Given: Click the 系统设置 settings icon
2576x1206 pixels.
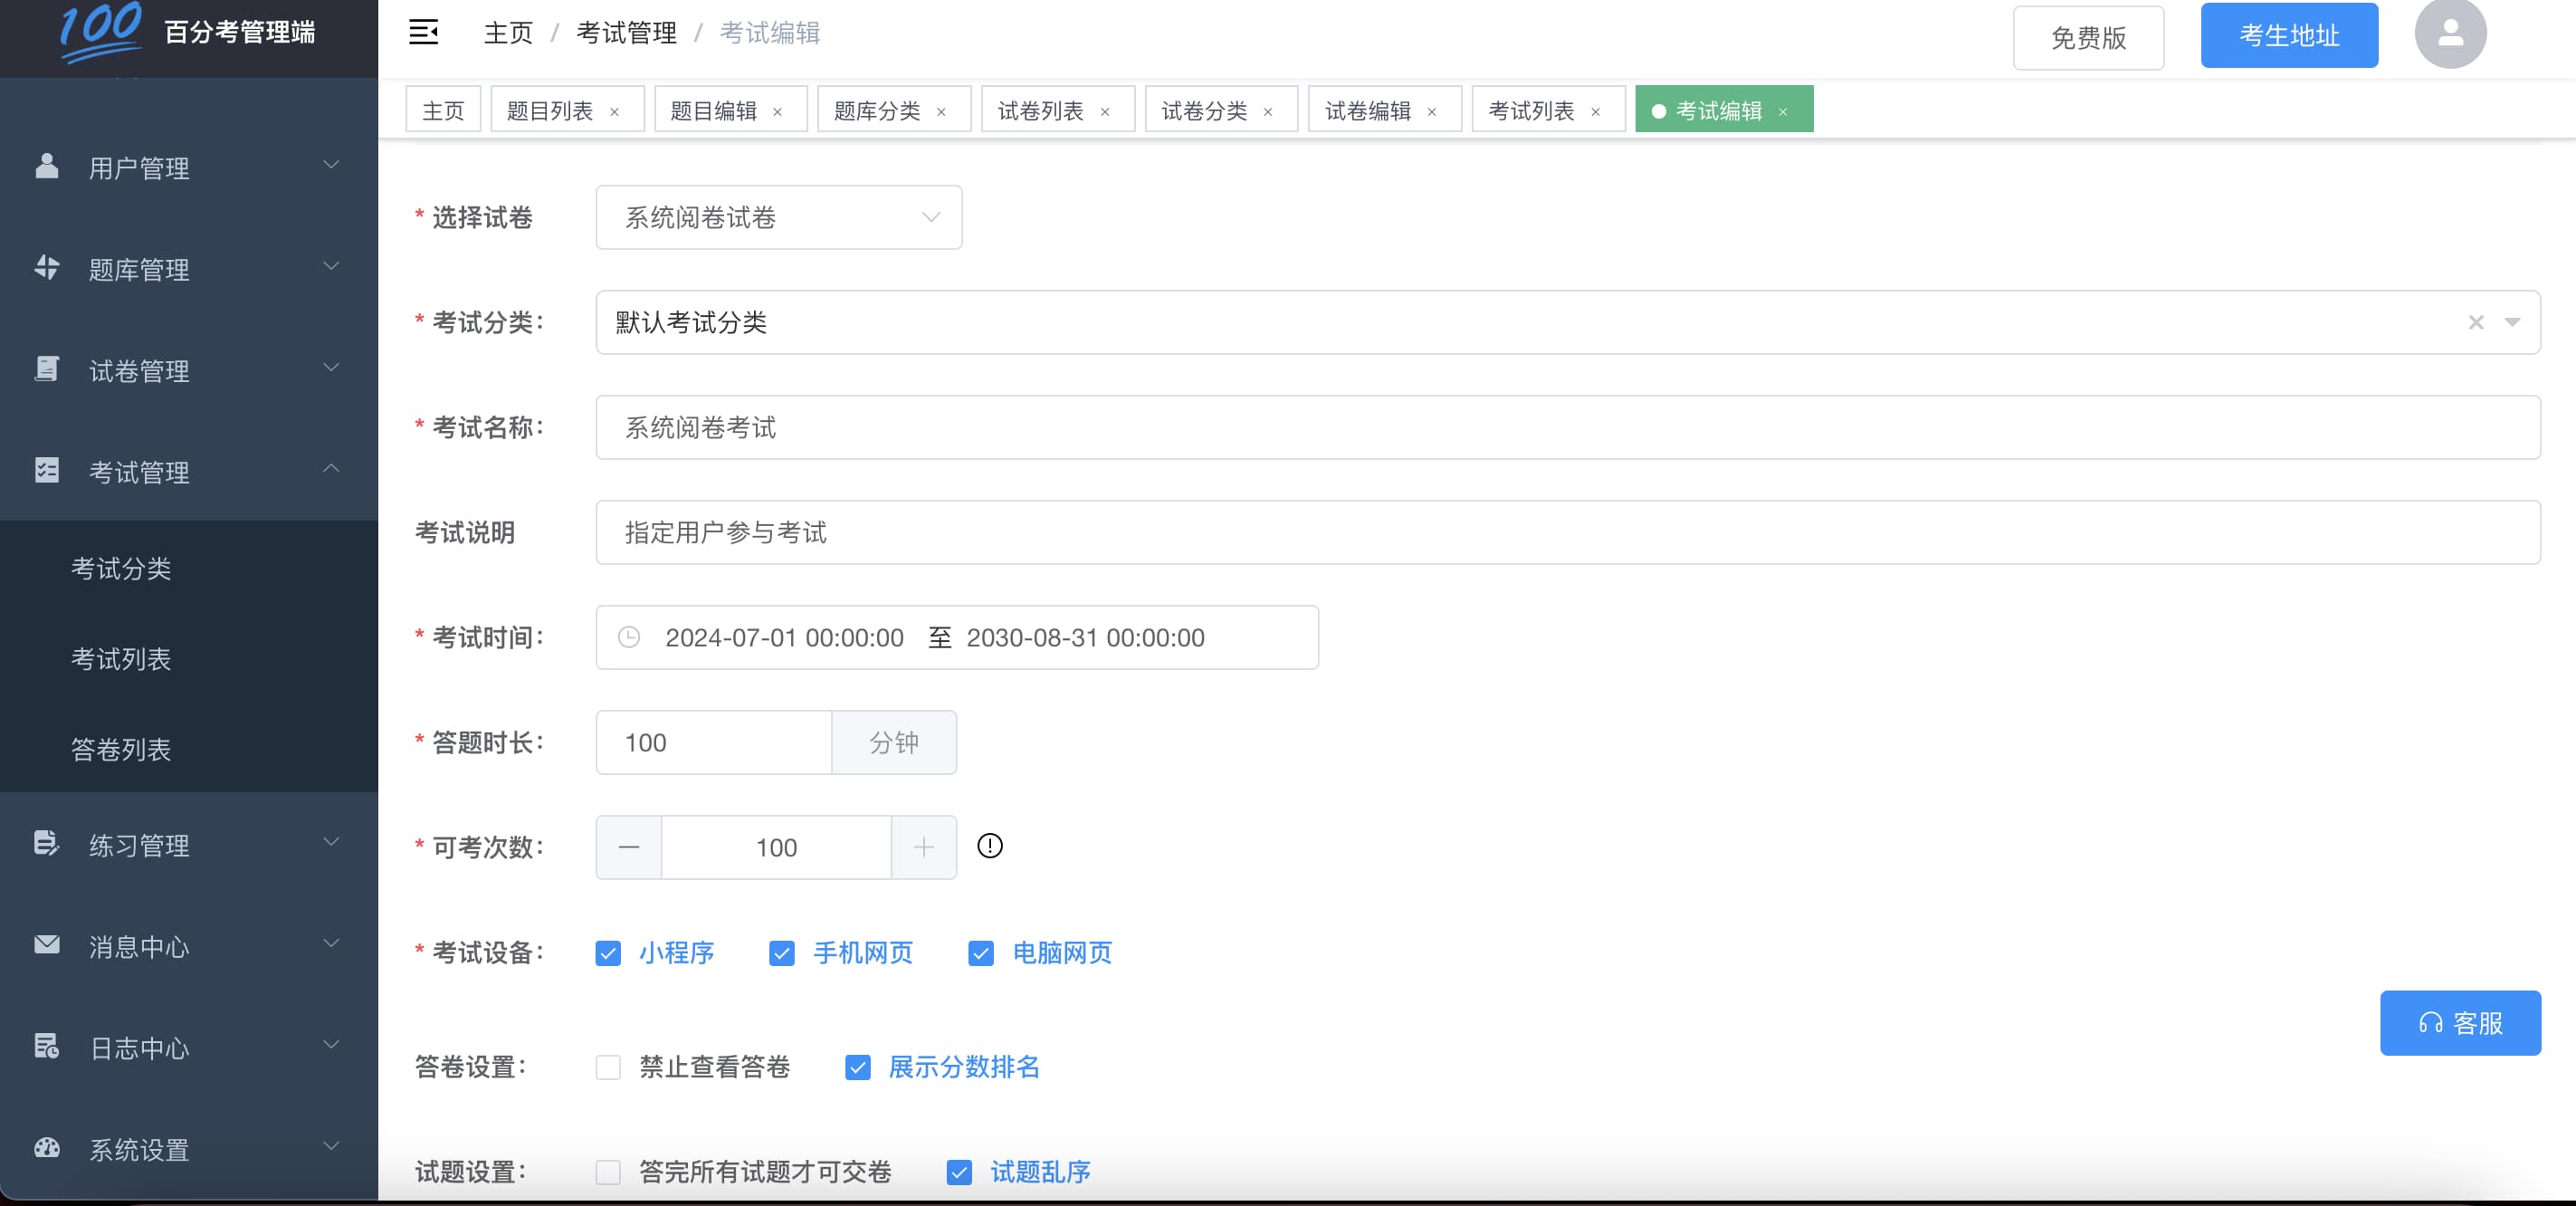Looking at the screenshot, I should click(x=46, y=1149).
